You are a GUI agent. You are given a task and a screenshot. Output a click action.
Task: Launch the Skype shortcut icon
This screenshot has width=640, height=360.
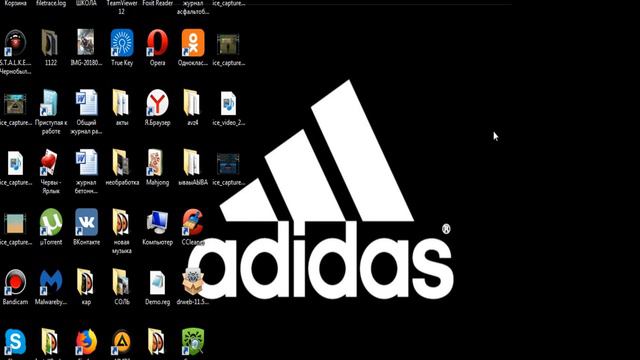pyautogui.click(x=16, y=342)
